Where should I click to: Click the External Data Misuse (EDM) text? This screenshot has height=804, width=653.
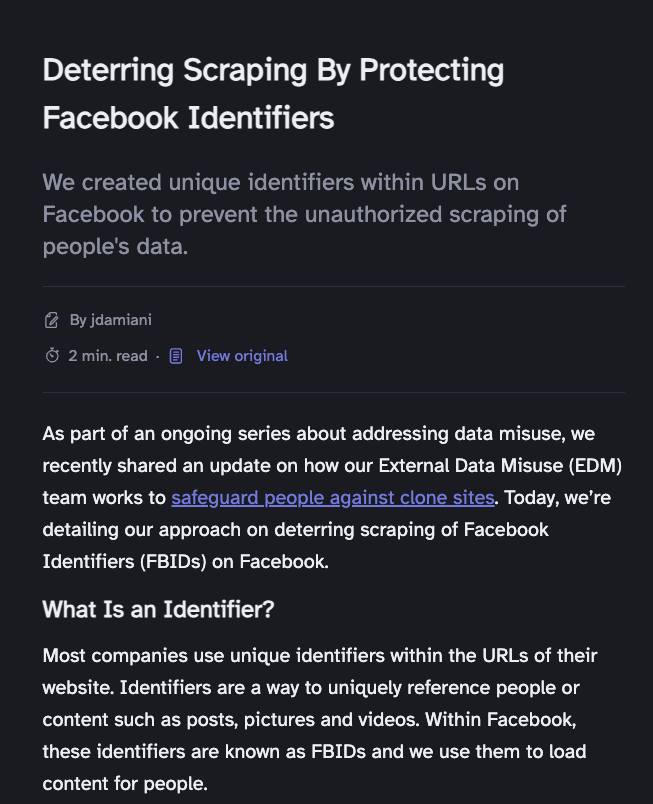[x=500, y=466]
